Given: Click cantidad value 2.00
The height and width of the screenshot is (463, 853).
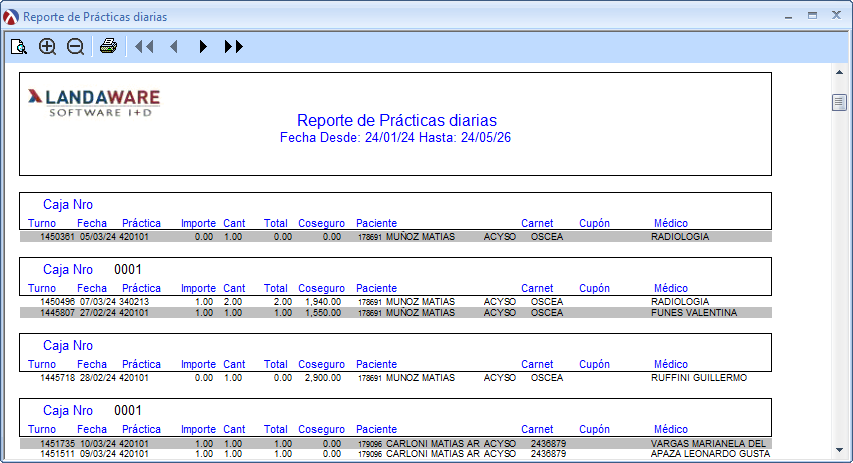Looking at the screenshot, I should (x=233, y=302).
